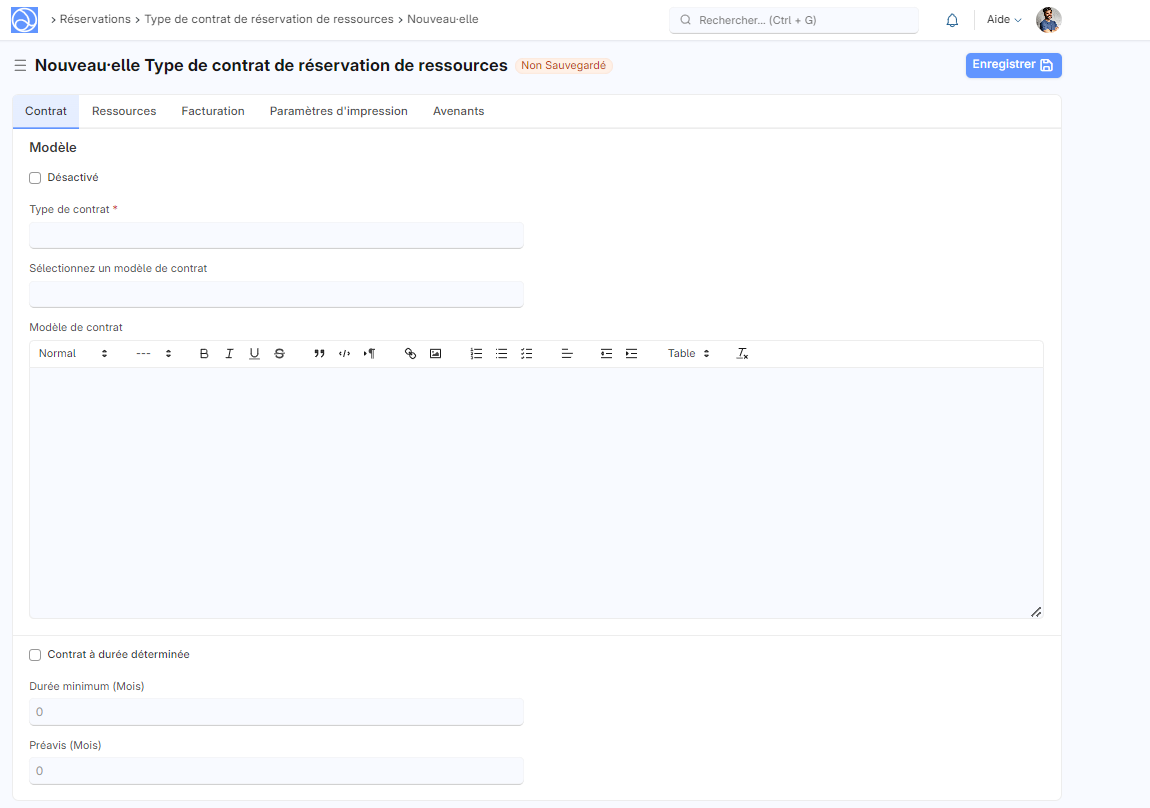Click the Type de contrat input field
Image resolution: width=1150 pixels, height=808 pixels.
tap(276, 235)
